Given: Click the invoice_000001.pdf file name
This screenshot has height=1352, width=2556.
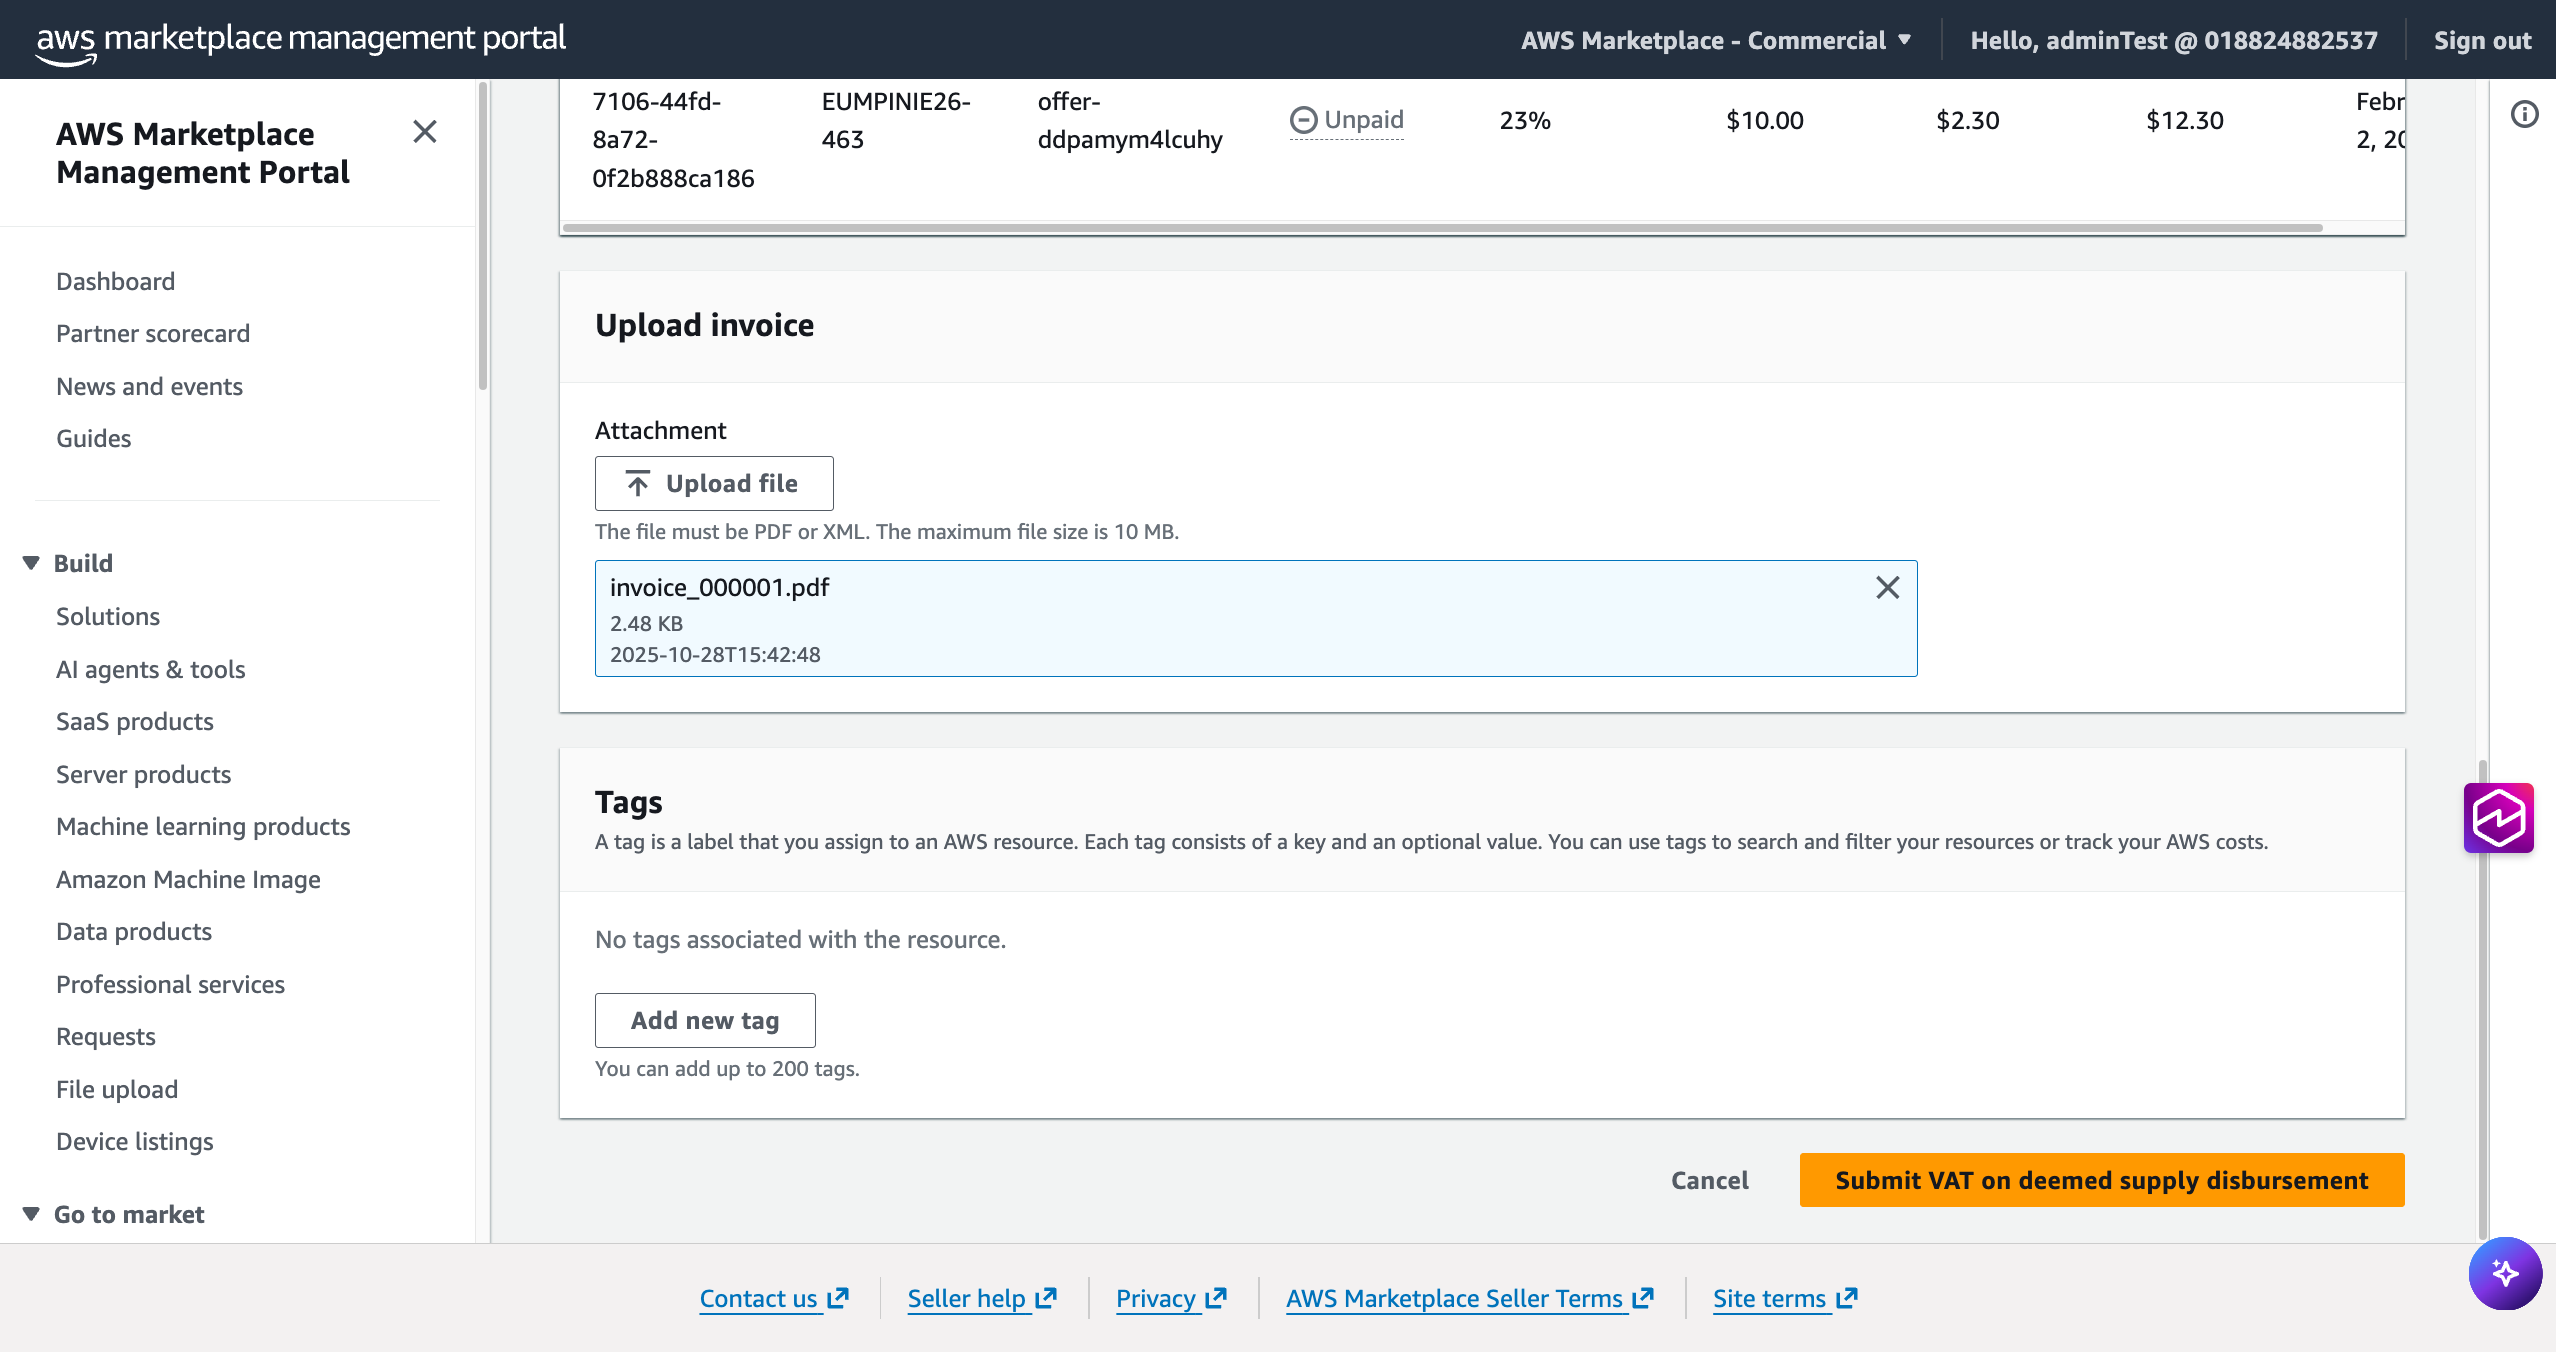Looking at the screenshot, I should 720,587.
